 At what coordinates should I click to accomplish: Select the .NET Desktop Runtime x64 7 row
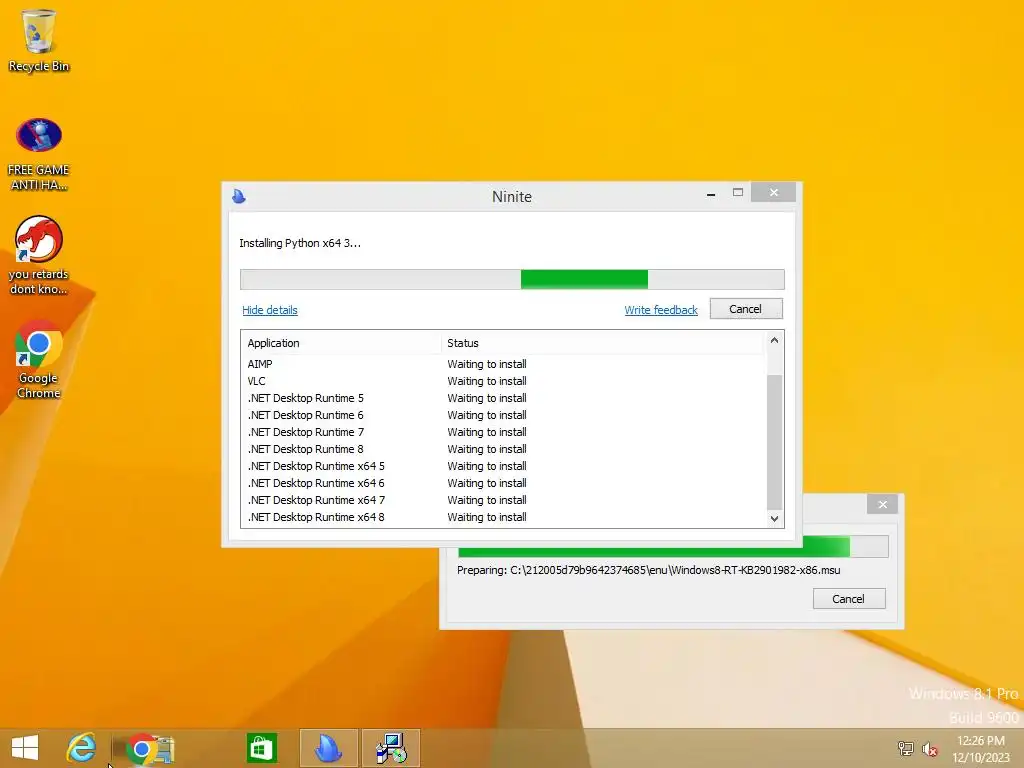tap(503, 500)
